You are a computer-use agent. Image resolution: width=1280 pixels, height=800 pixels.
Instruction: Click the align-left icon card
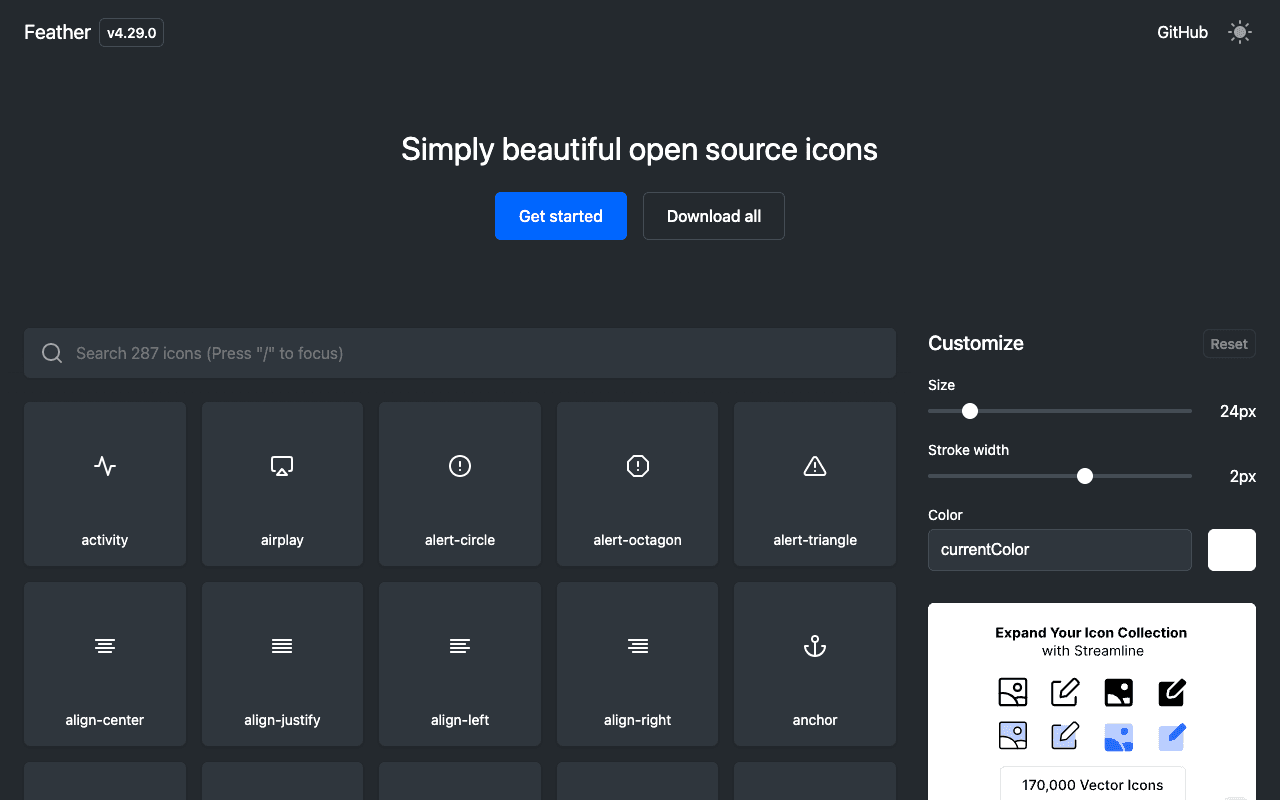tap(459, 664)
